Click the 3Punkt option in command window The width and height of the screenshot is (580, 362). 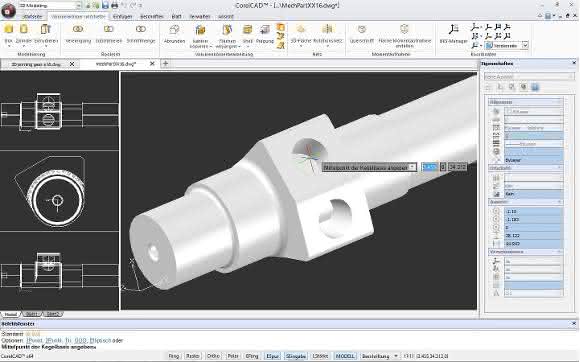pyautogui.click(x=34, y=340)
